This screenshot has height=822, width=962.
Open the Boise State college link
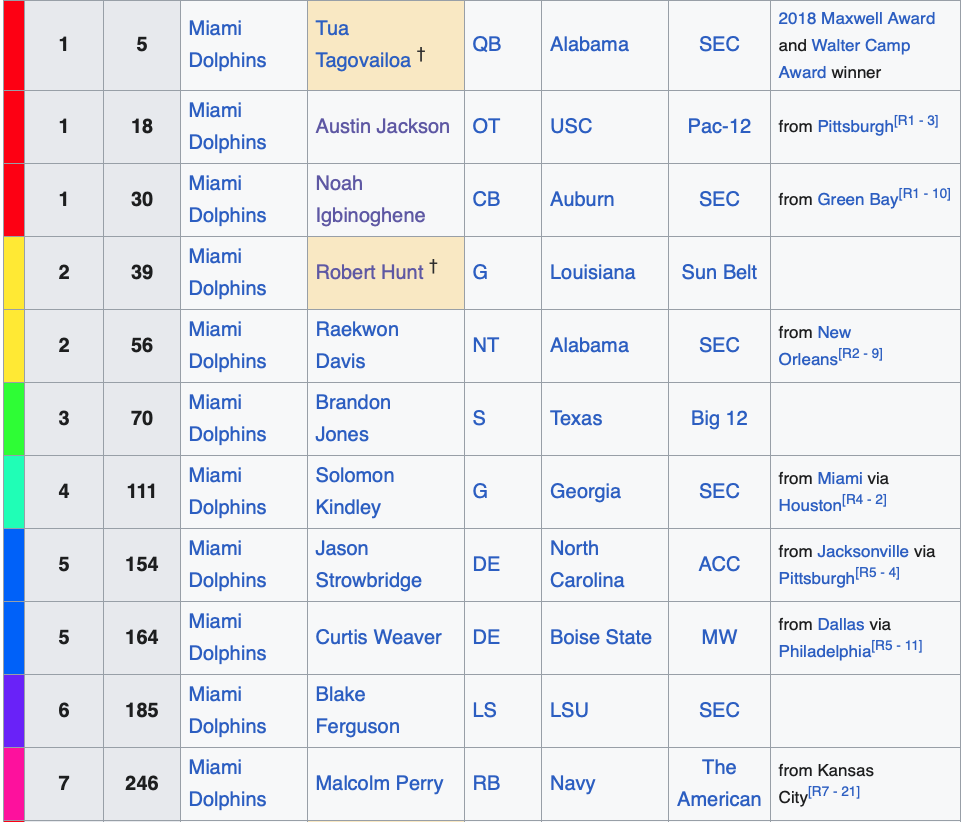[x=601, y=637]
